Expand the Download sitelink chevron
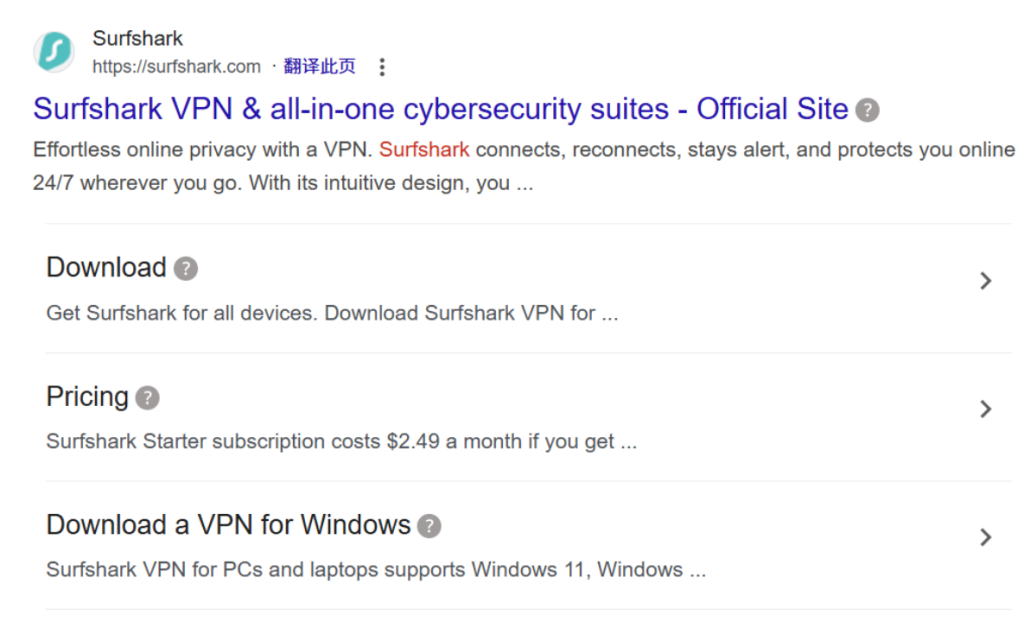The height and width of the screenshot is (622, 1024). (x=985, y=281)
